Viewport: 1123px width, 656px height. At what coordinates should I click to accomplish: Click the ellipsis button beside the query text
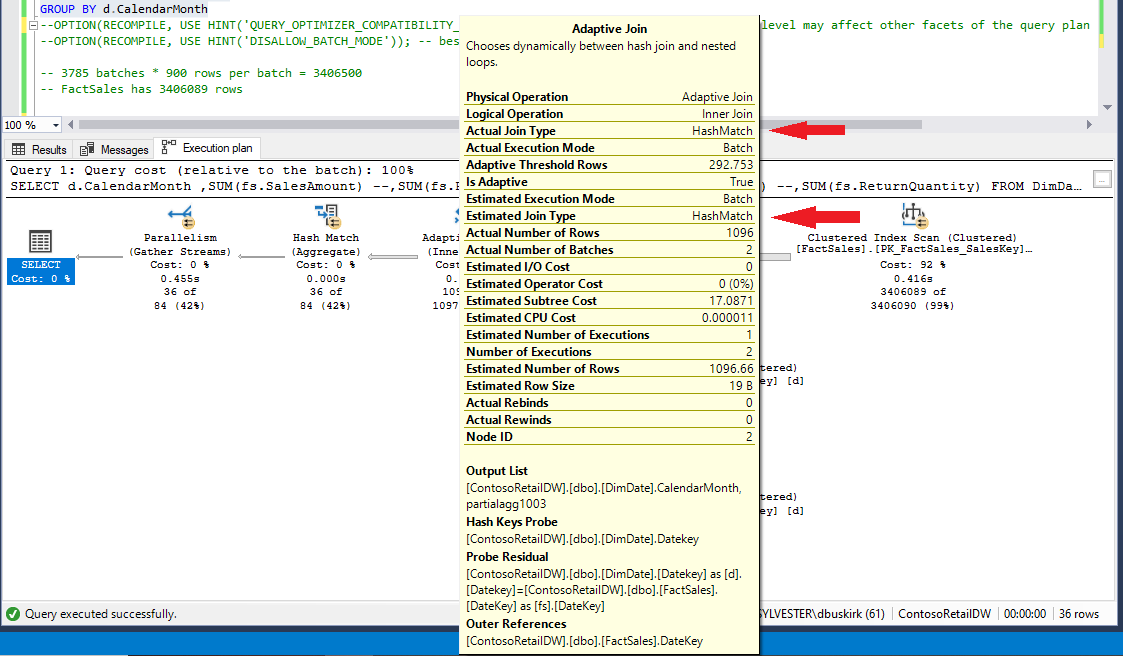click(x=1102, y=180)
